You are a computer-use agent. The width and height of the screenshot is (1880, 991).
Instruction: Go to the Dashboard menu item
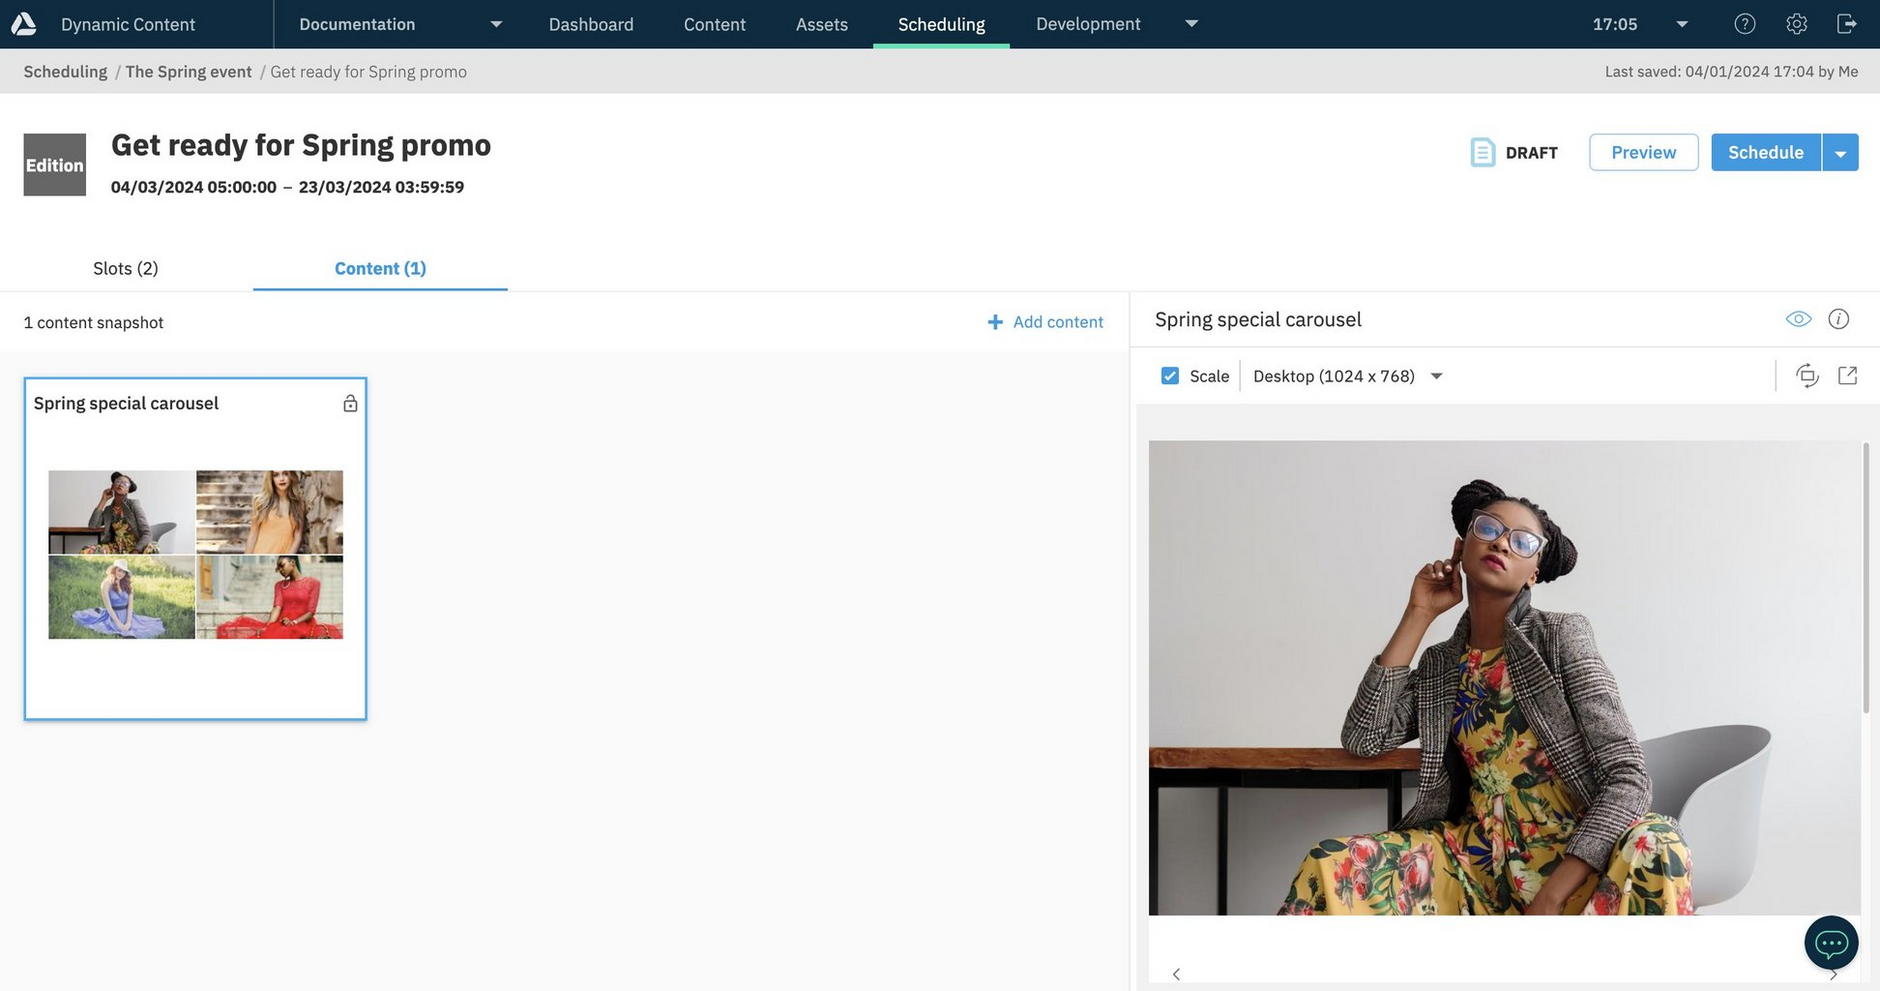coord(590,24)
